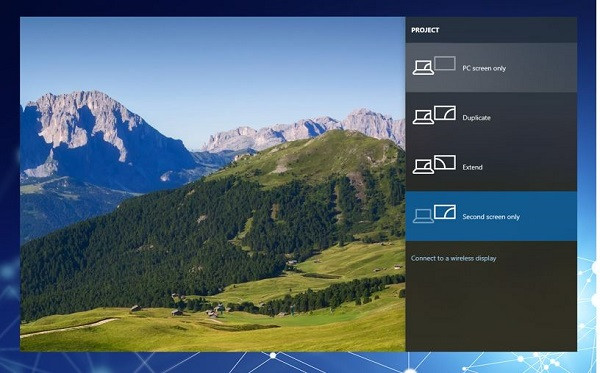Click the laptop icon in the Extend option
Screen dimensions: 600x373
coord(423,166)
